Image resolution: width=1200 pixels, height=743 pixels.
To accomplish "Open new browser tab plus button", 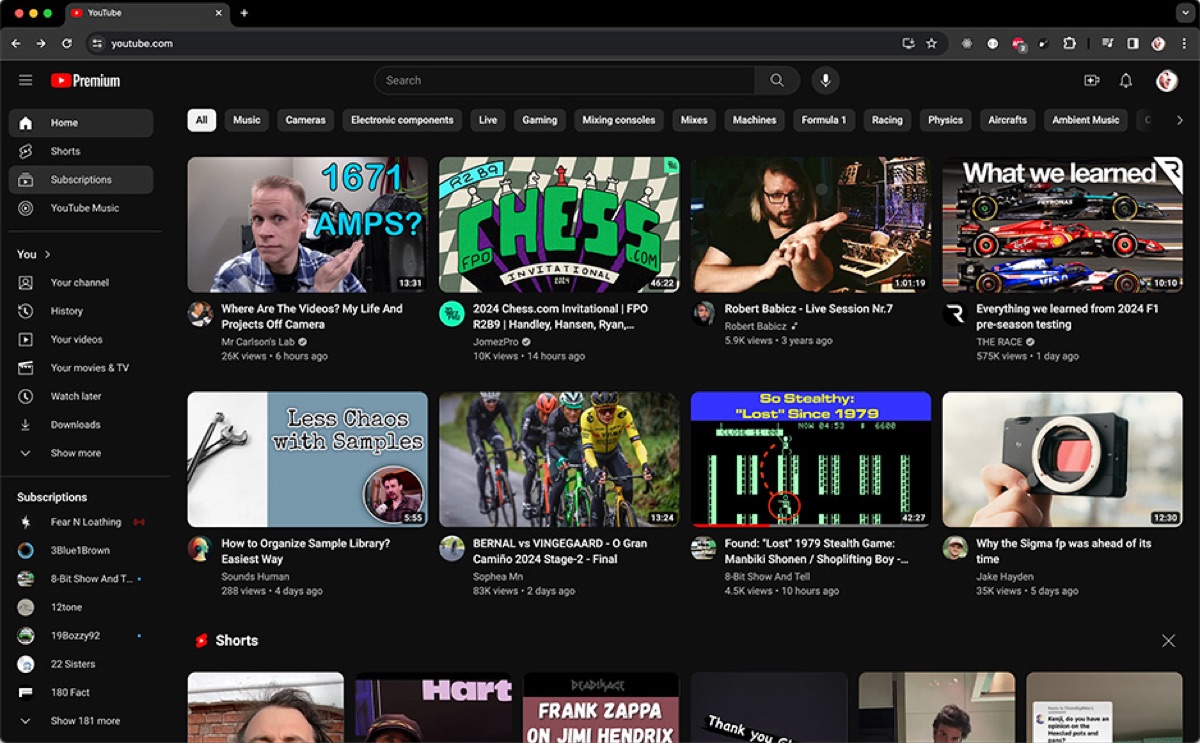I will click(244, 13).
